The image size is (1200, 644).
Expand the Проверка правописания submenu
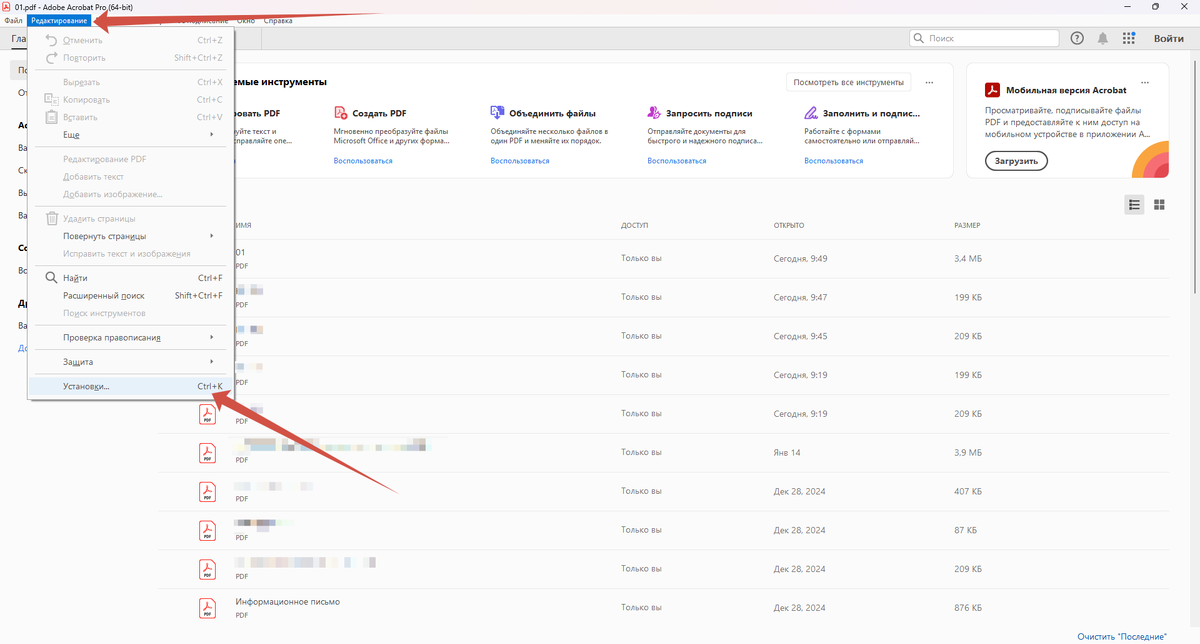(130, 337)
